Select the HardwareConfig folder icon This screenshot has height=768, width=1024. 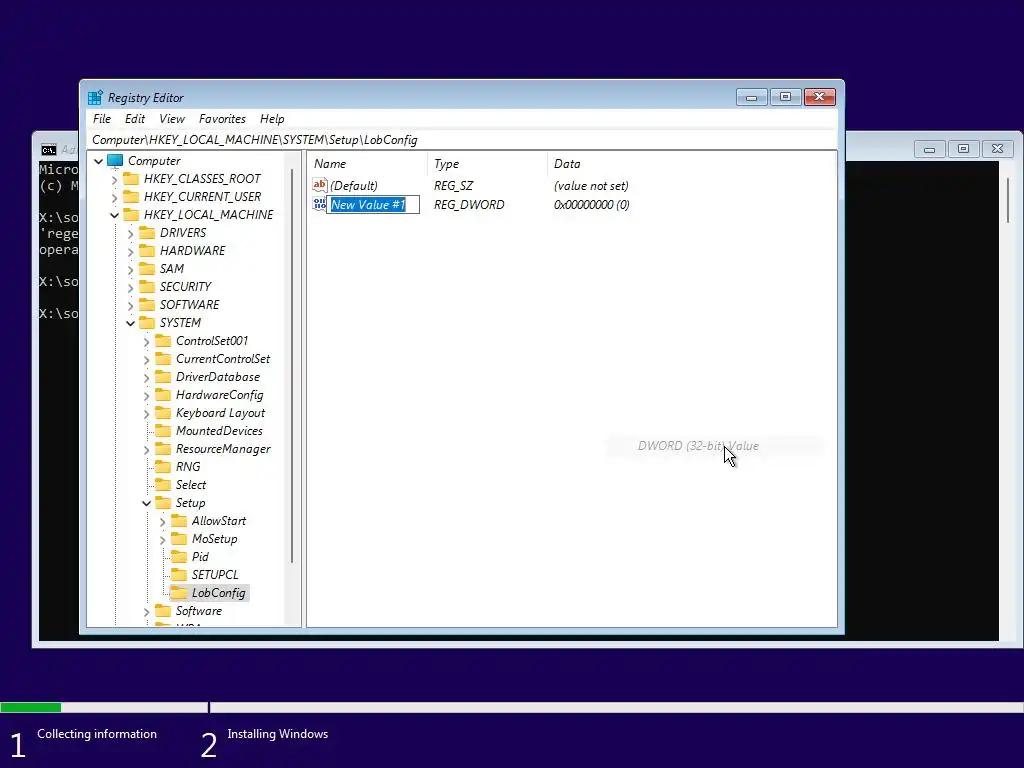(163, 394)
